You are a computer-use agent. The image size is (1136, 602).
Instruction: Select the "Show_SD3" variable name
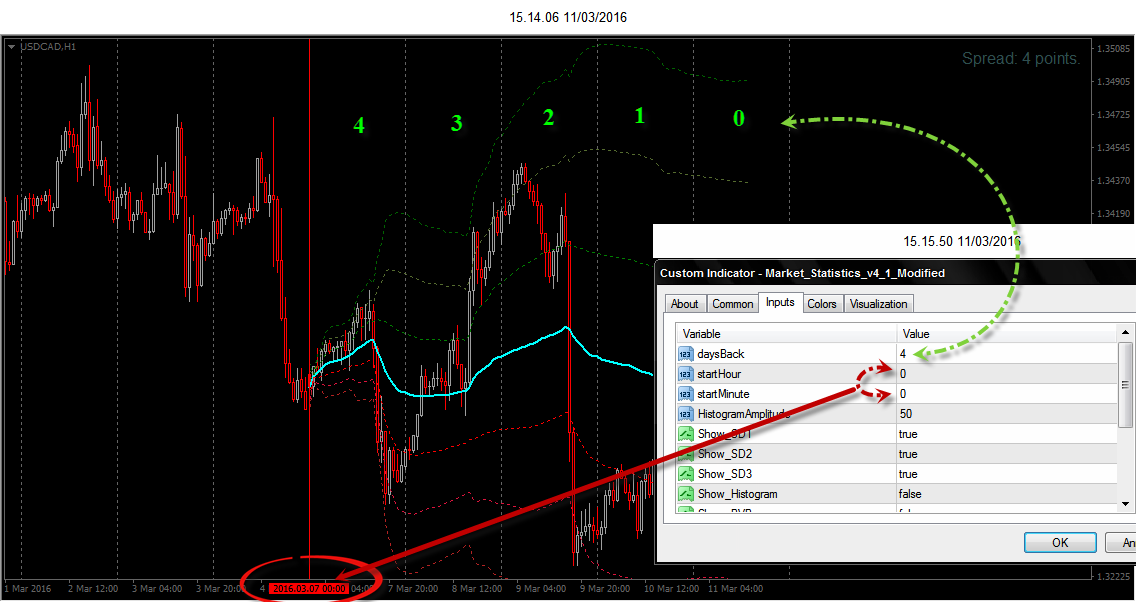724,475
